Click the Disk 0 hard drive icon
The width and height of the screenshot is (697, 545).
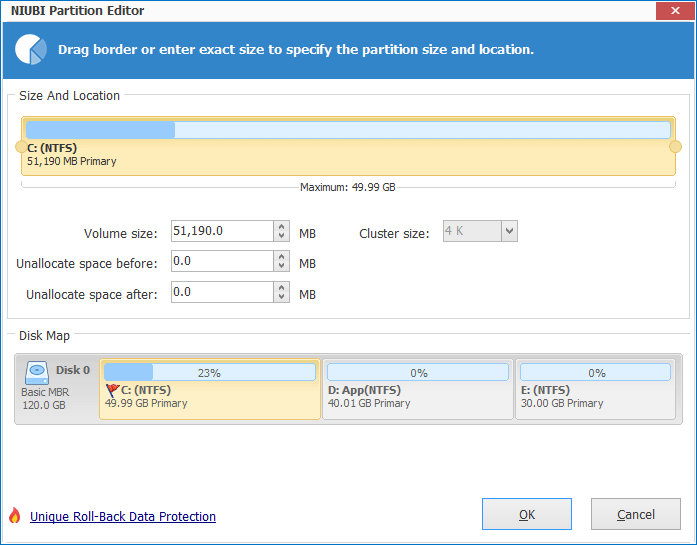(37, 373)
